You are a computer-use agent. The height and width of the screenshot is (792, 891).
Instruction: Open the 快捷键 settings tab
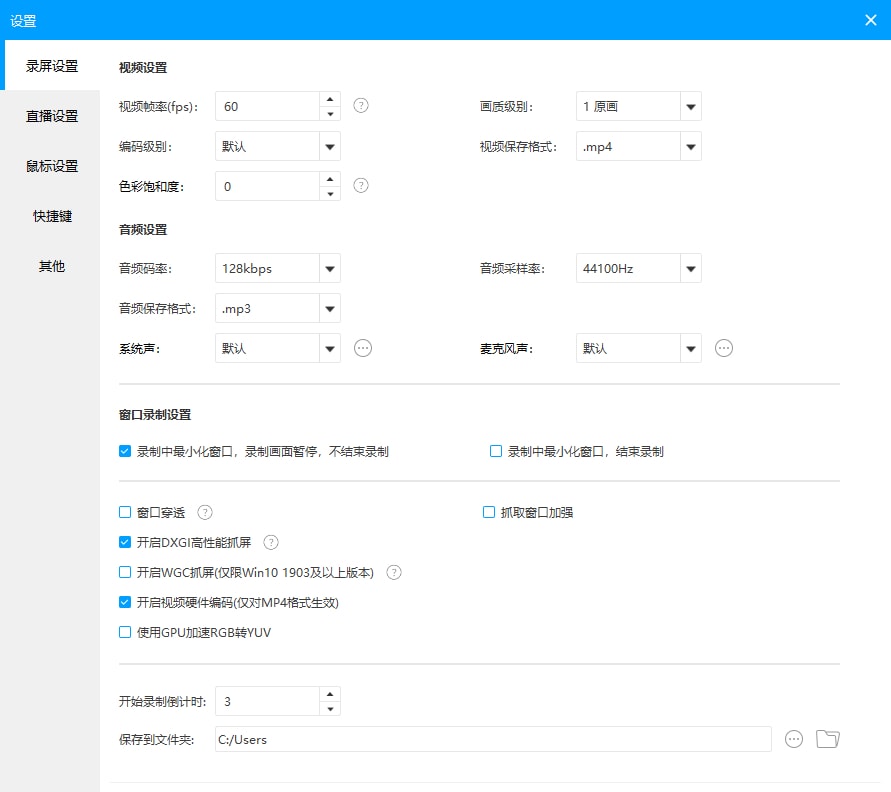tap(52, 216)
